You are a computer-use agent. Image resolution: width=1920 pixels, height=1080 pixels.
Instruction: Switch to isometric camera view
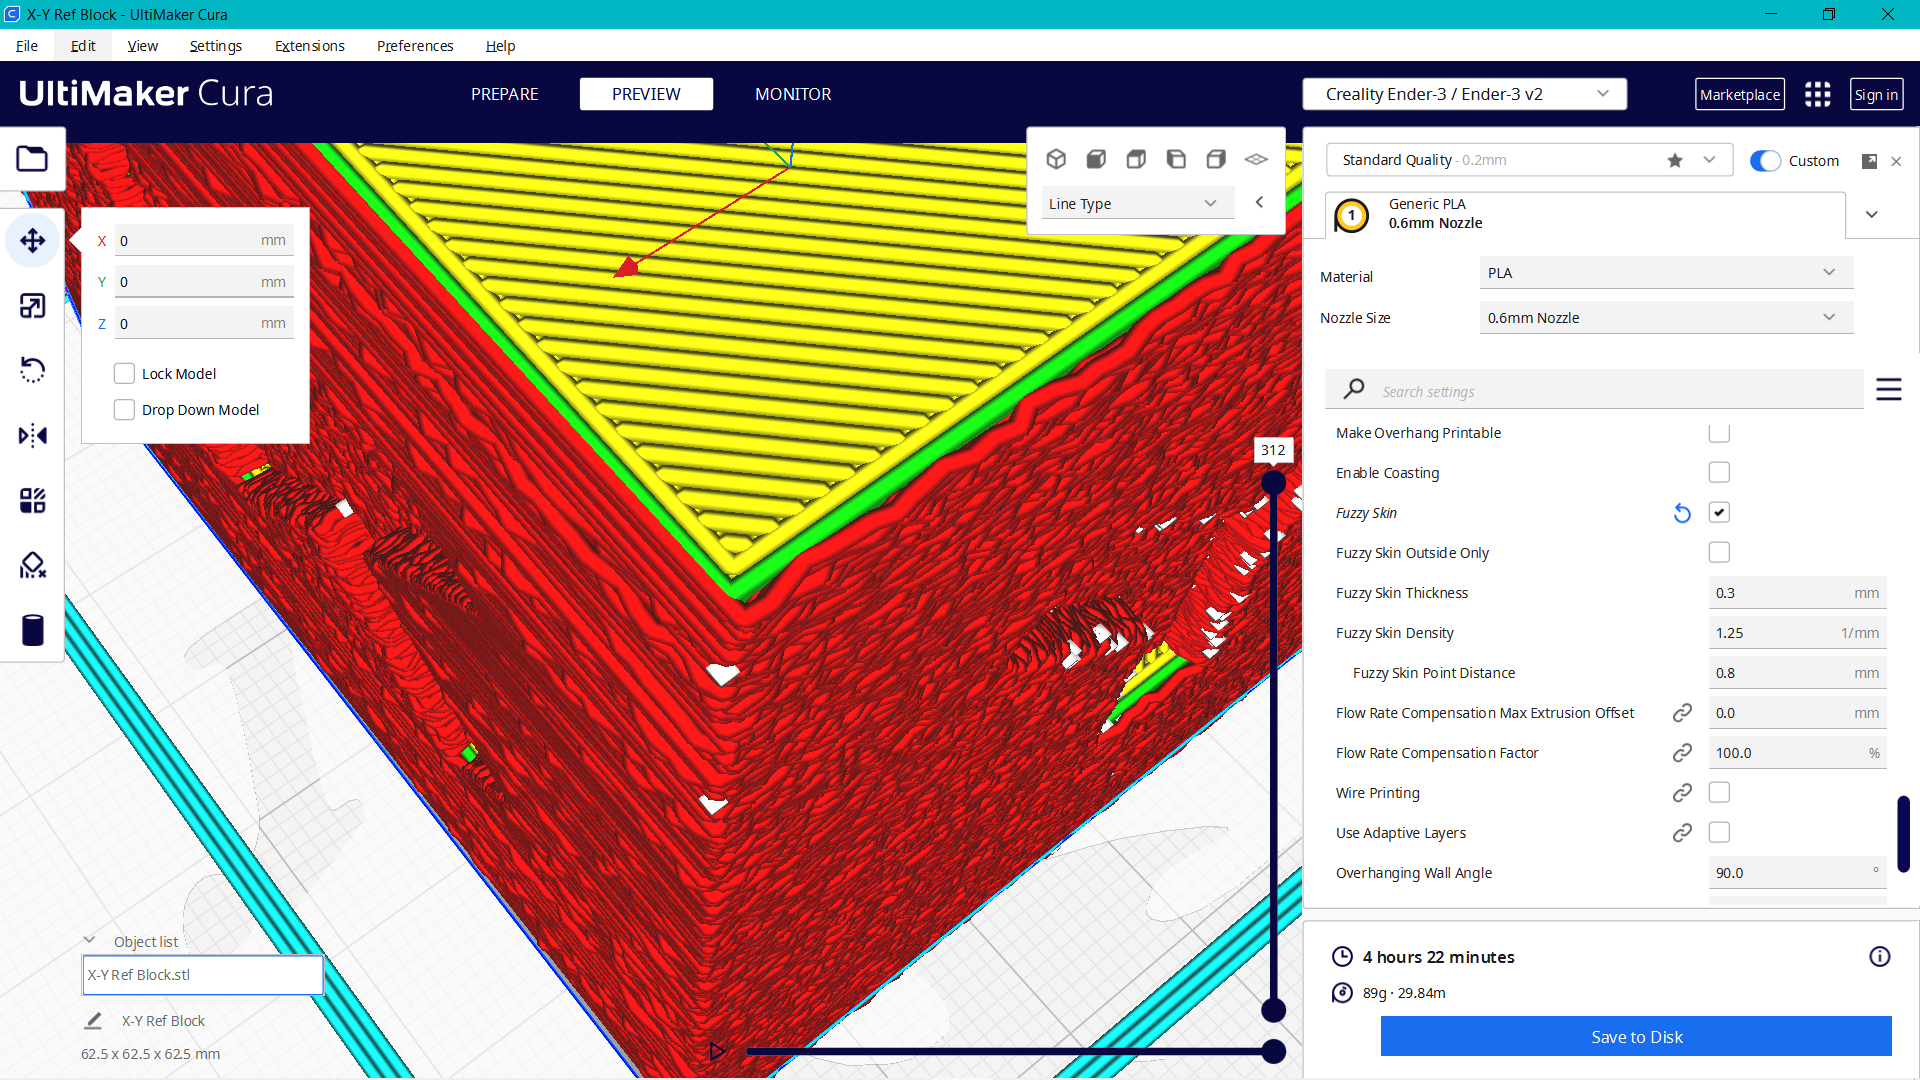[1057, 158]
